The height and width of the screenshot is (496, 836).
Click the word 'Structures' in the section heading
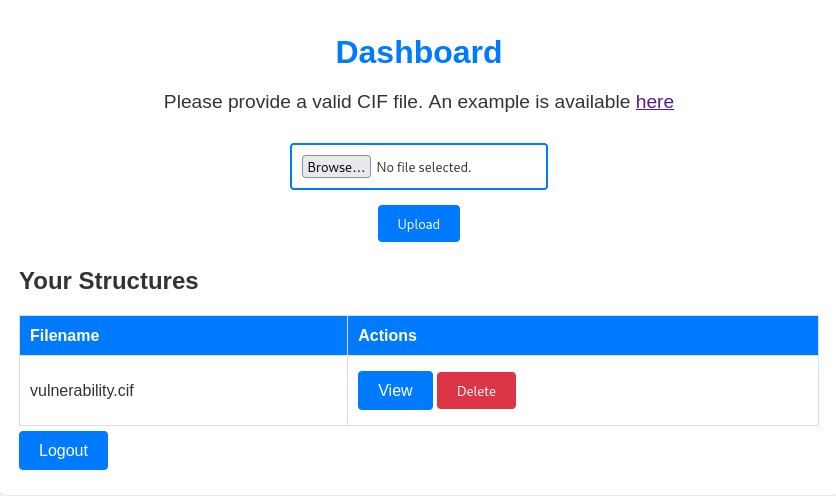click(139, 281)
